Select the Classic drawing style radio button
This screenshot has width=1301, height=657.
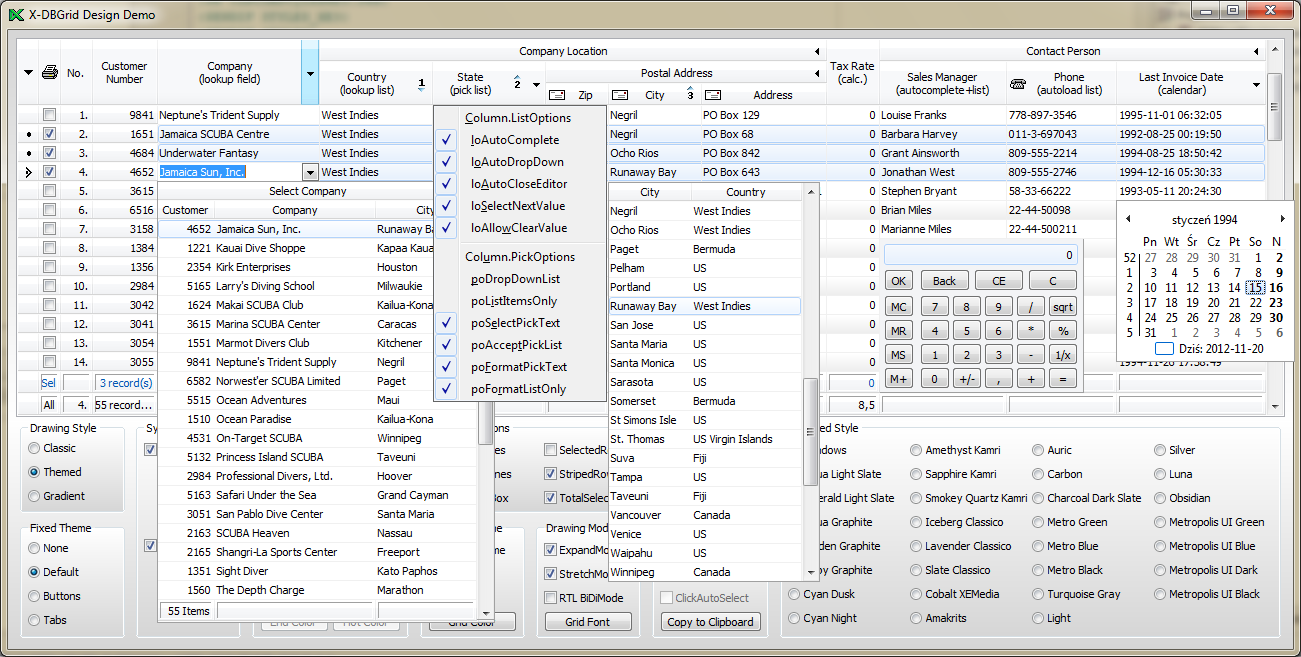click(35, 448)
